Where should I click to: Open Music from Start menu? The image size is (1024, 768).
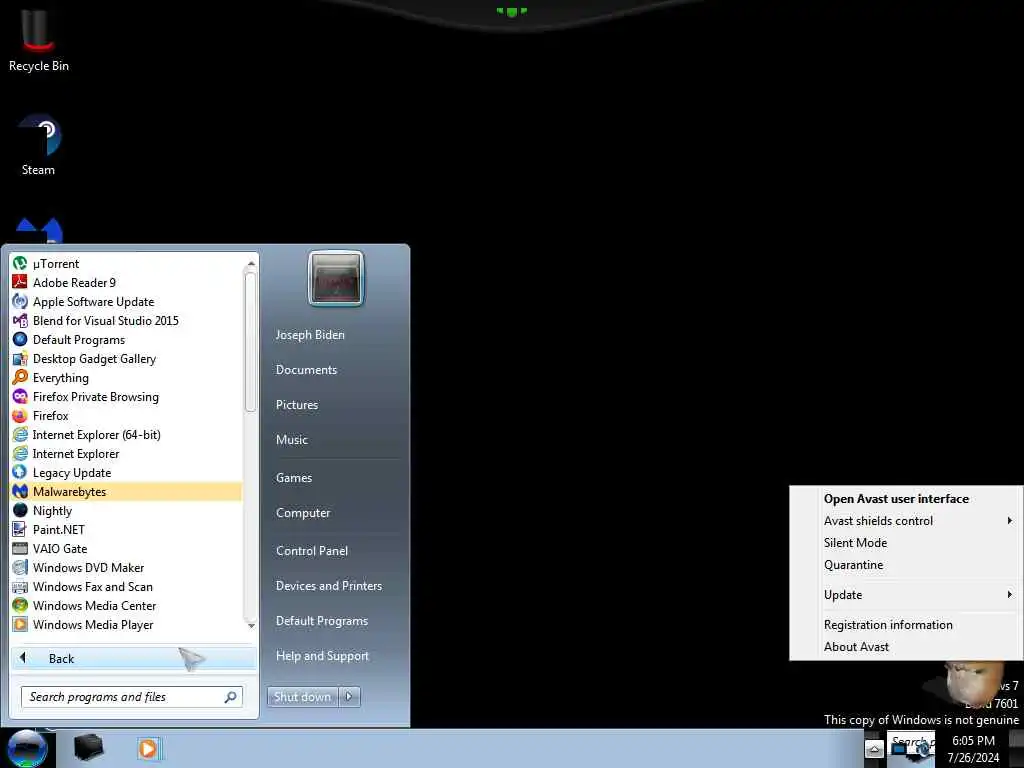coord(291,440)
